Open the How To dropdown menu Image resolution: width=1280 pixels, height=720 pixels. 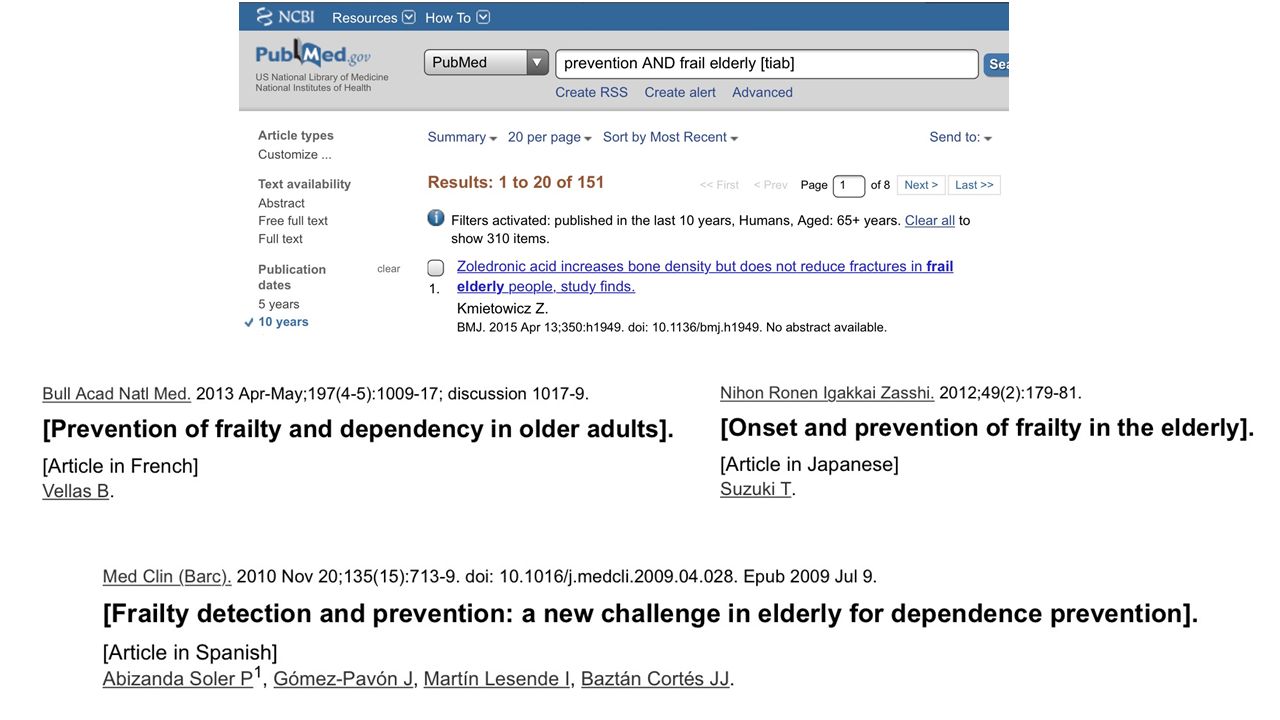point(457,17)
